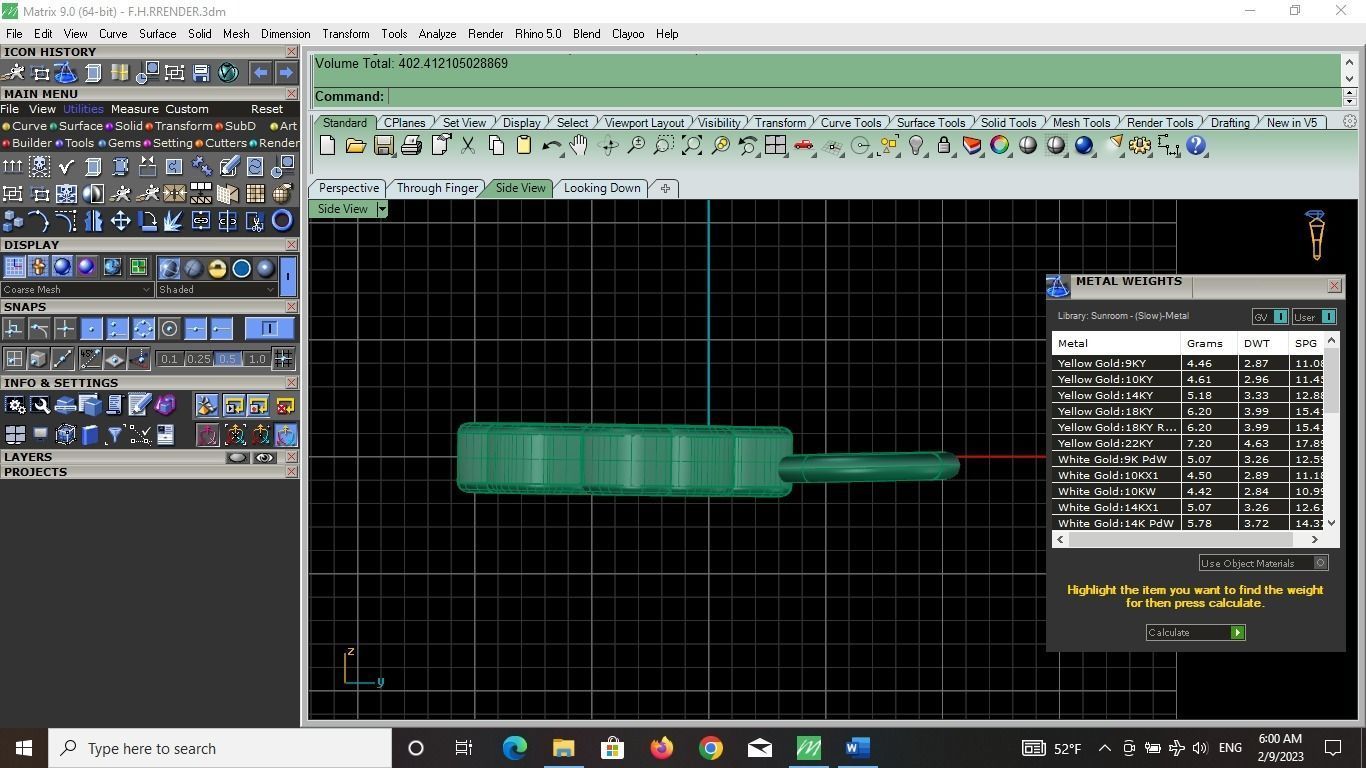Close the Metal Weights panel
This screenshot has width=1366, height=768.
[1334, 286]
